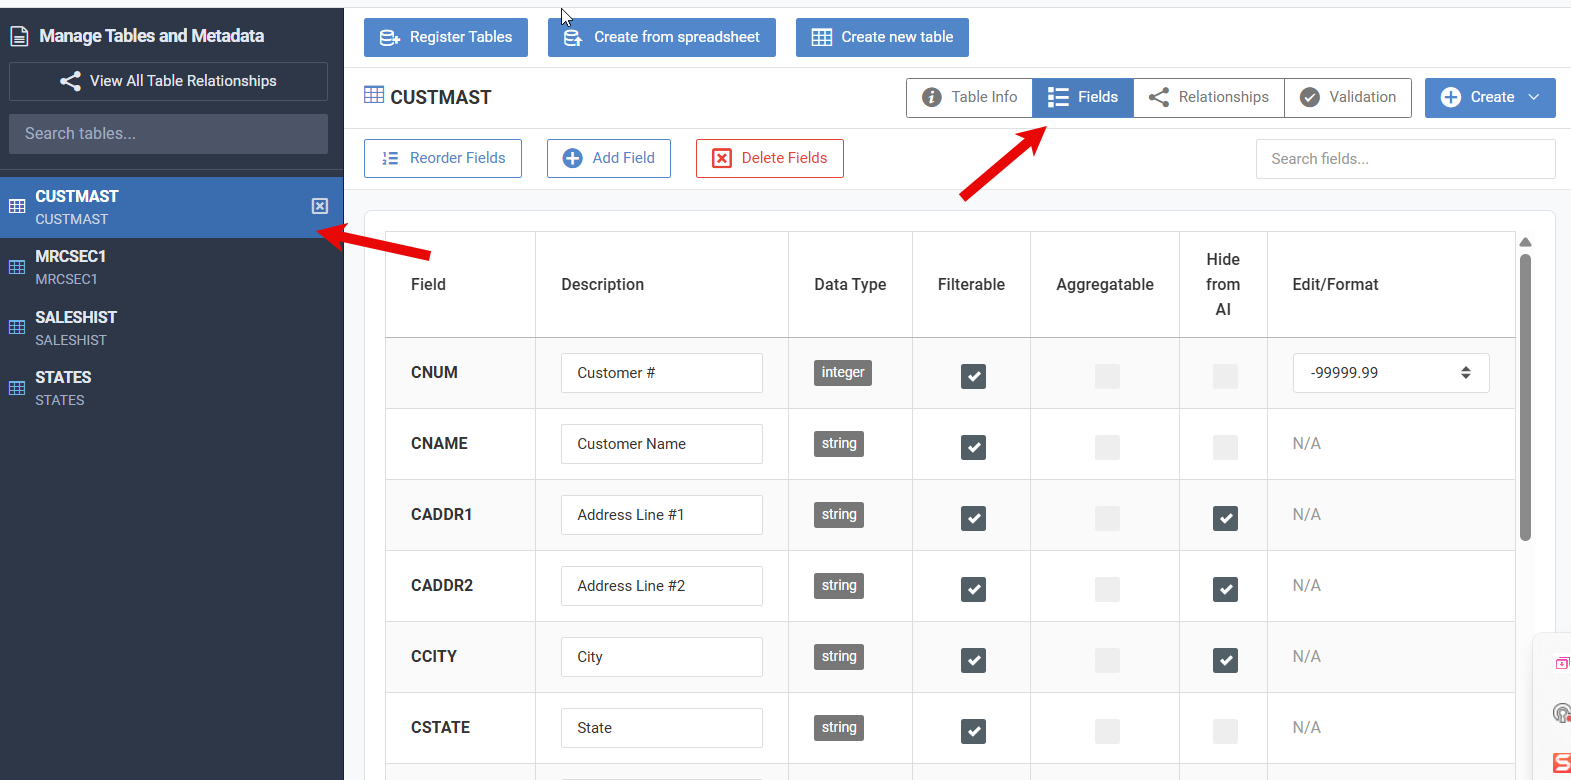Open the Table Info tab
Image resolution: width=1571 pixels, height=780 pixels.
(x=969, y=97)
